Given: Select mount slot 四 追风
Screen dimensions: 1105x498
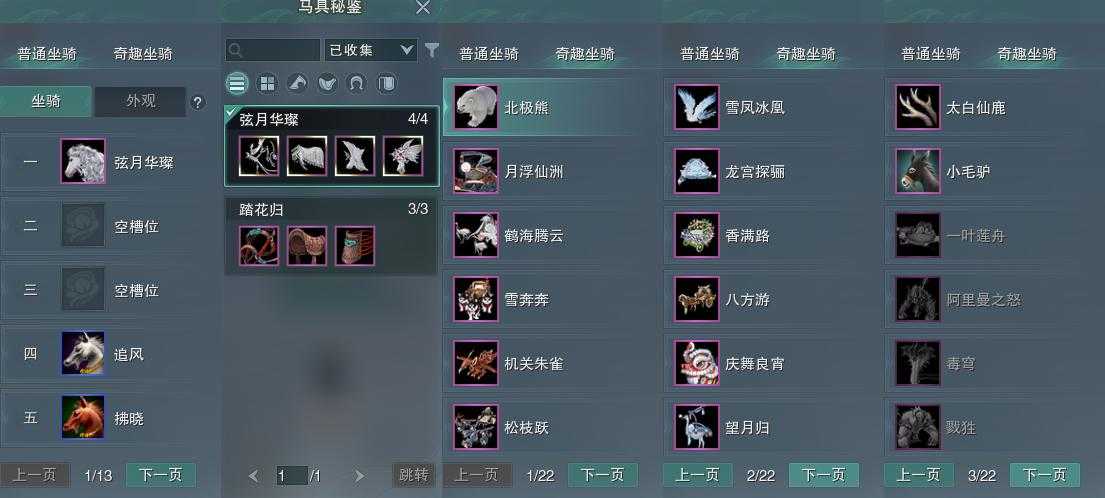Looking at the screenshot, I should [111, 354].
